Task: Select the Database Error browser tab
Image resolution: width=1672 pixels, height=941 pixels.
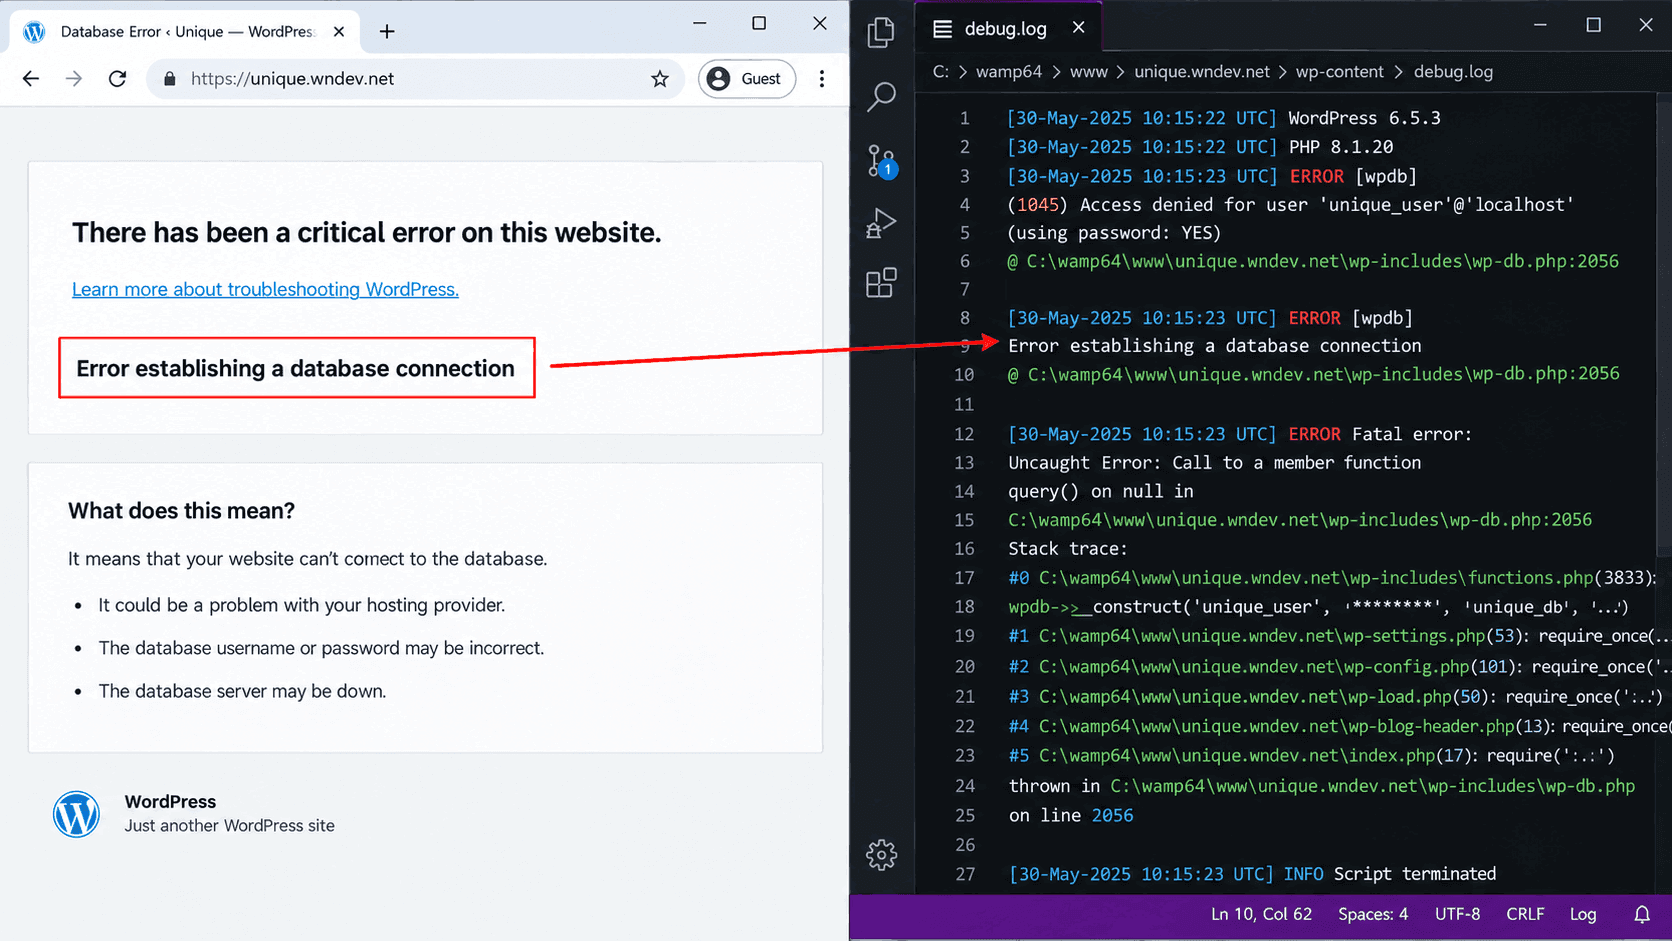Action: [185, 32]
